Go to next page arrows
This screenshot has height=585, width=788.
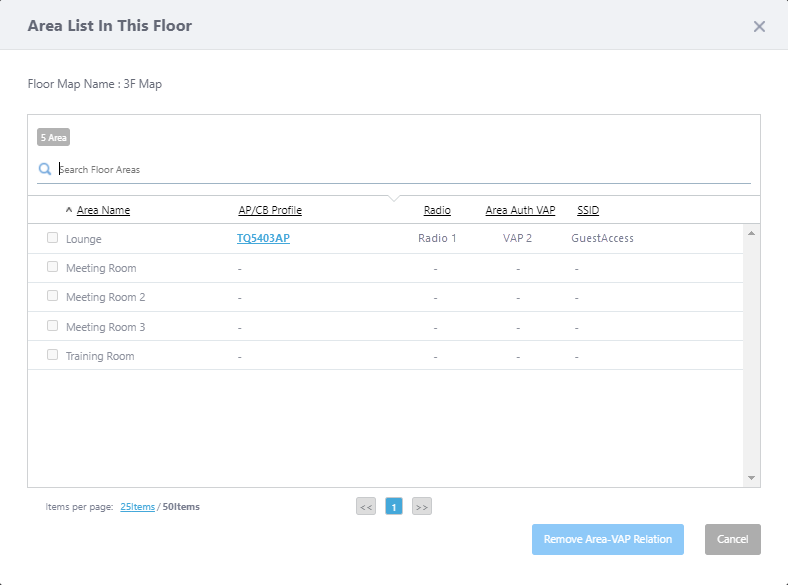tap(422, 507)
